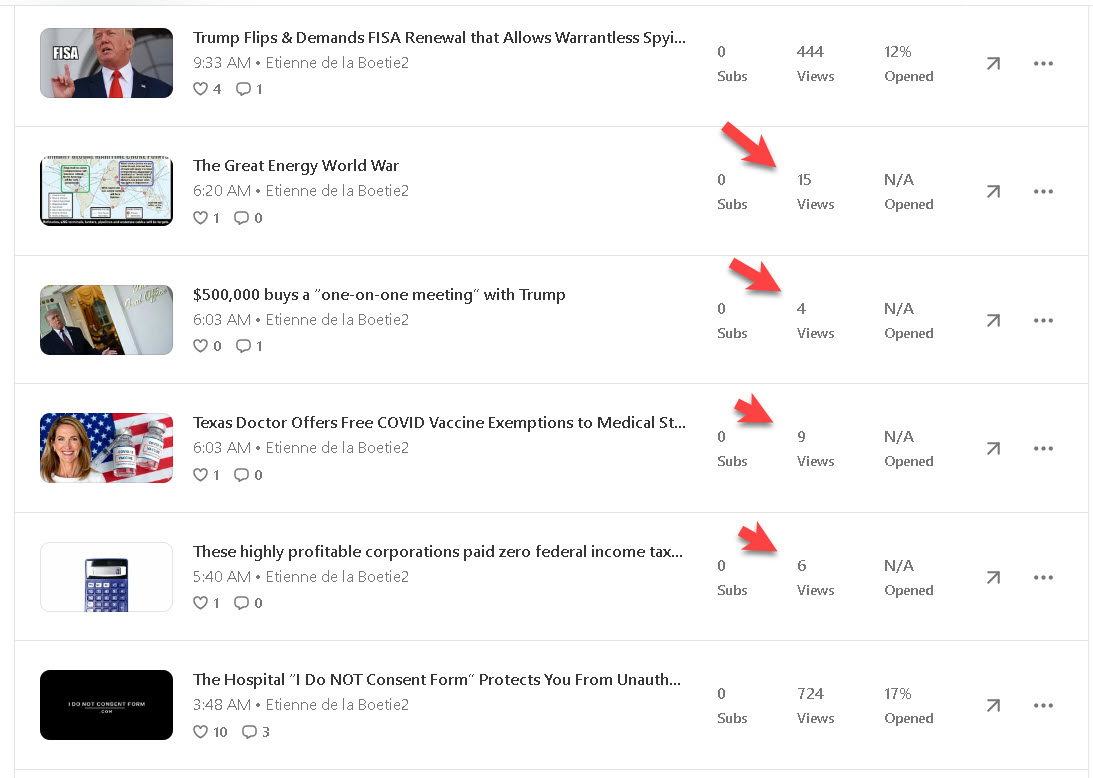Open the $500,000 one-on-one meeting with Trump post

379,295
